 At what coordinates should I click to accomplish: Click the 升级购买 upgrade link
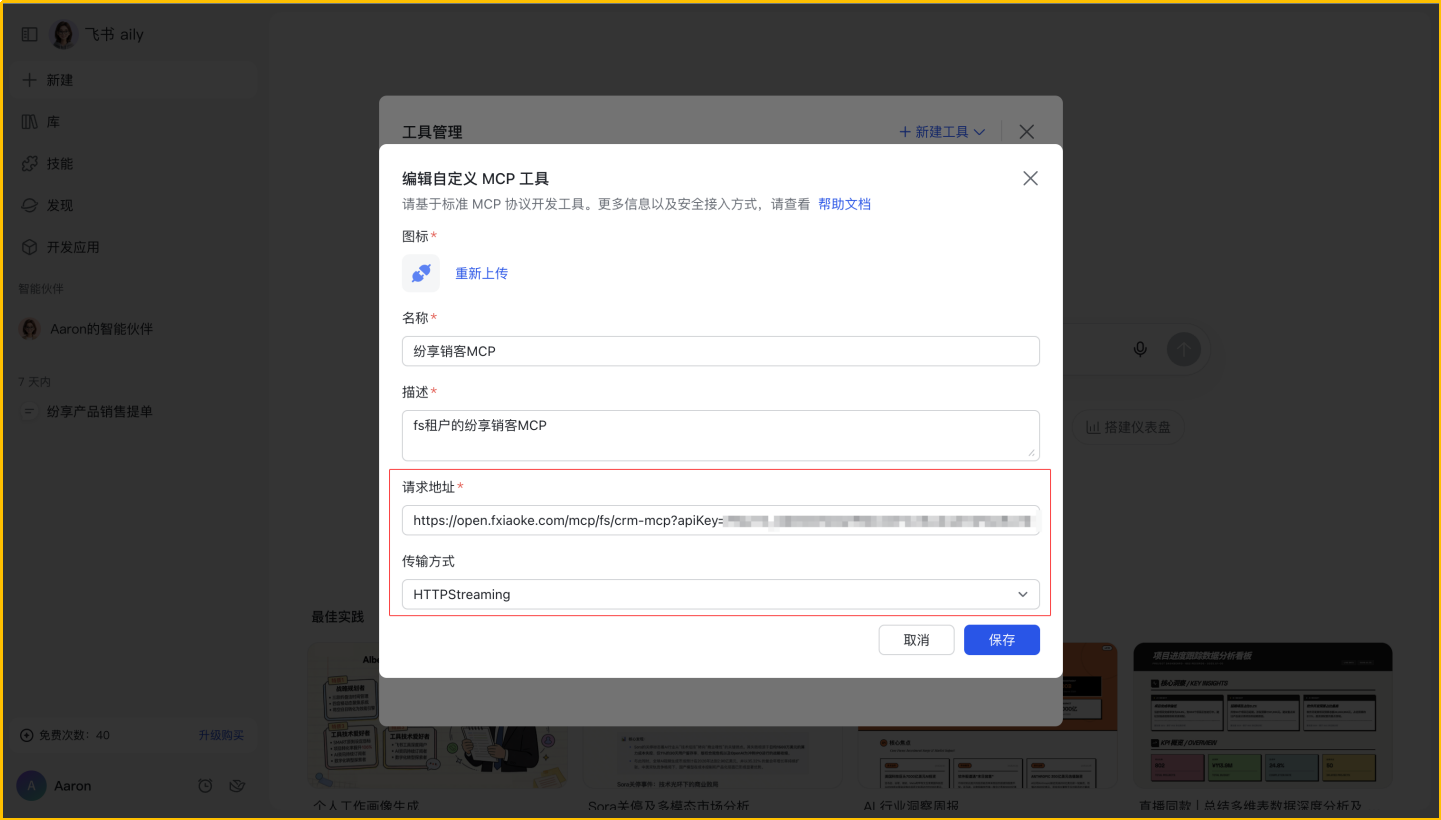point(221,735)
